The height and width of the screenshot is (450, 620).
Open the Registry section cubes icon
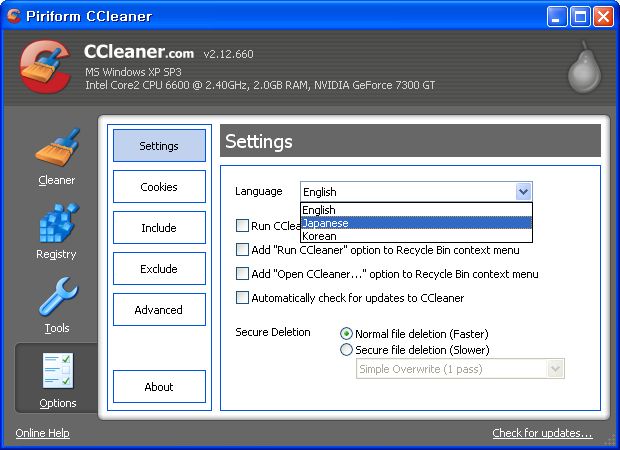pyautogui.click(x=59, y=222)
